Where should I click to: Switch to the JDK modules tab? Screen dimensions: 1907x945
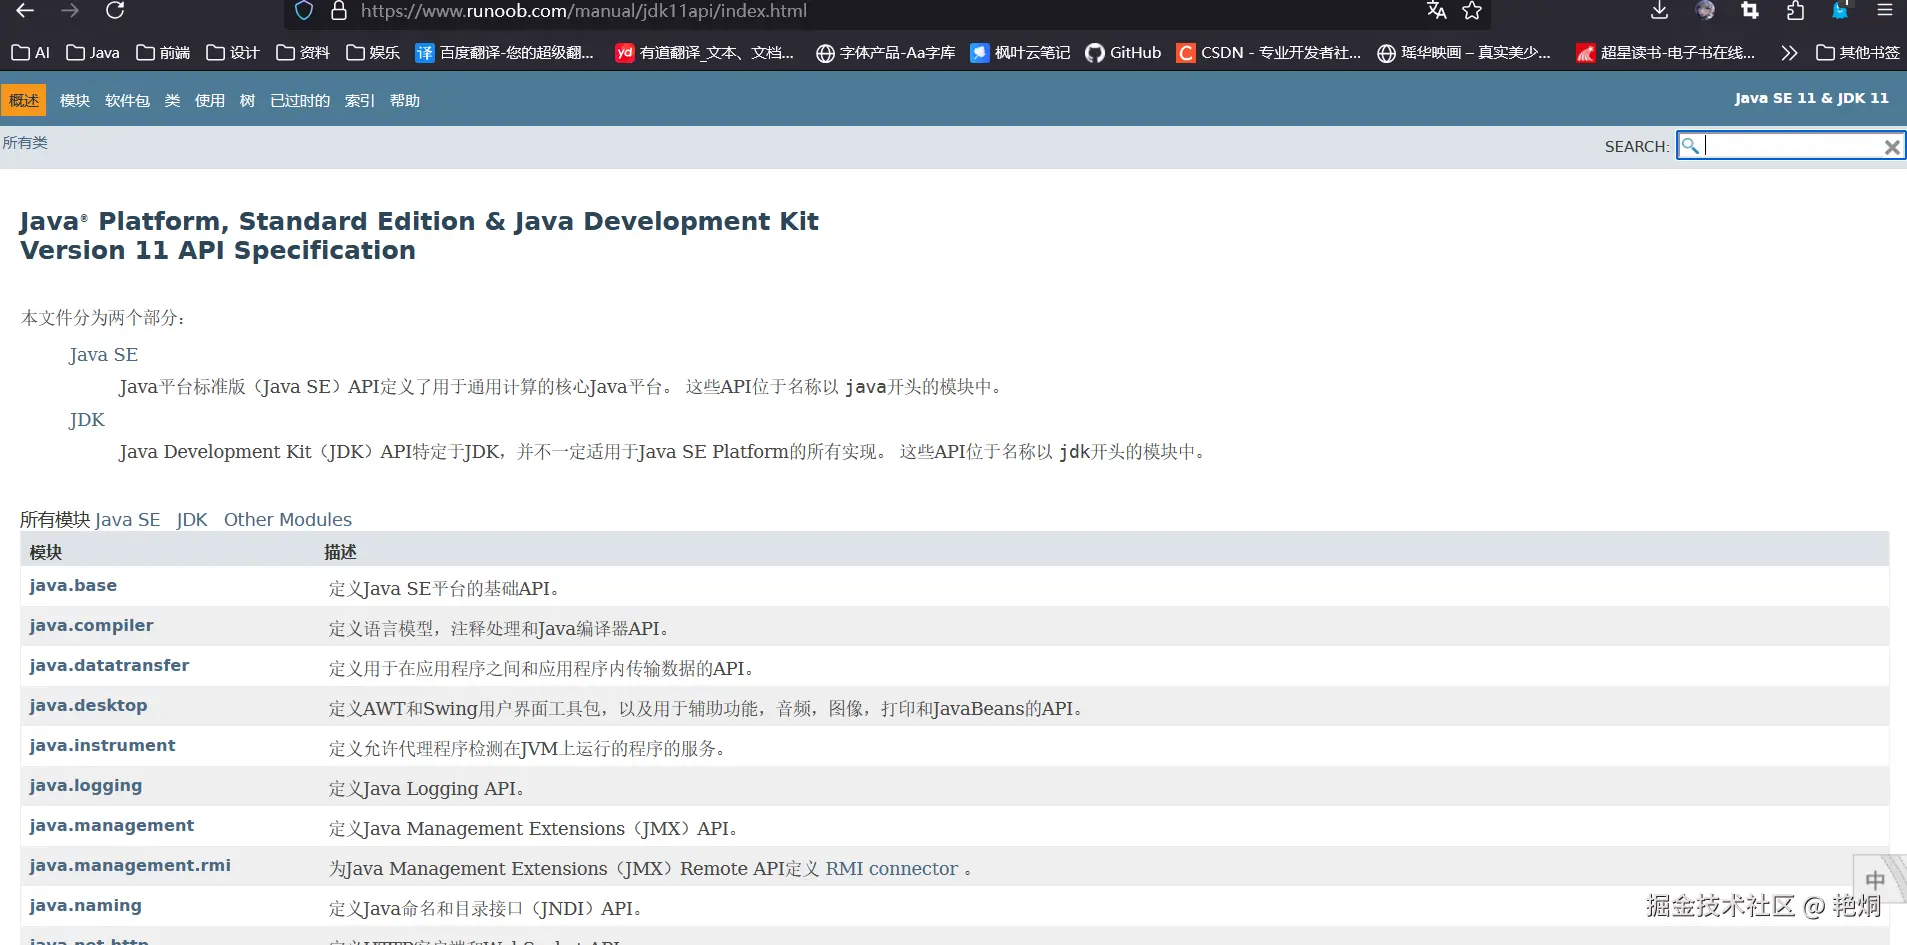[x=192, y=520]
